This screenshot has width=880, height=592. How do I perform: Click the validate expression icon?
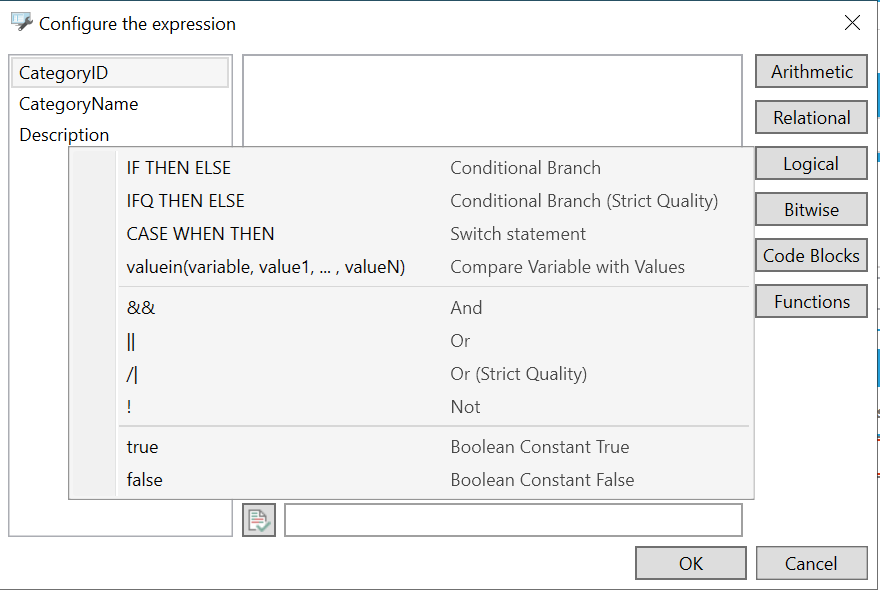258,520
